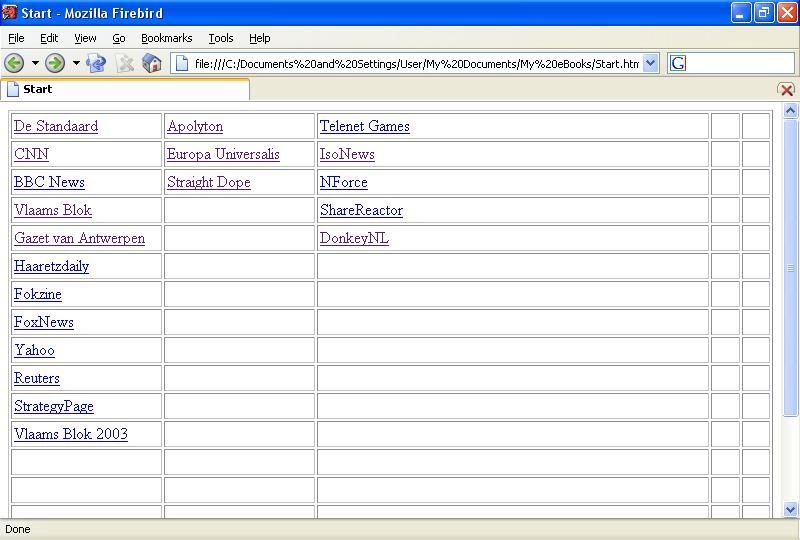This screenshot has height=540, width=800.
Task: Click the Back navigation arrow
Action: coord(14,63)
